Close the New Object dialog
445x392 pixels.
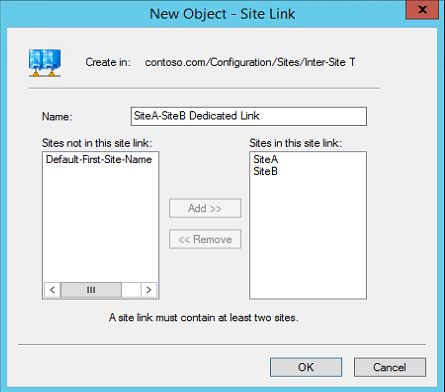(x=422, y=10)
